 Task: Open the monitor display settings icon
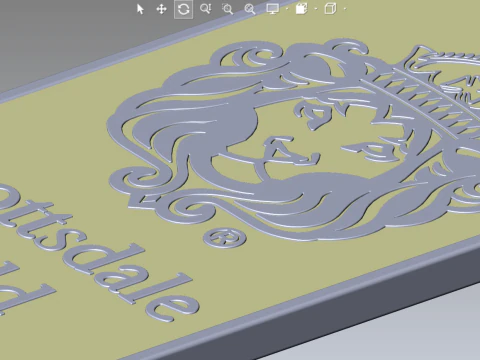(273, 9)
